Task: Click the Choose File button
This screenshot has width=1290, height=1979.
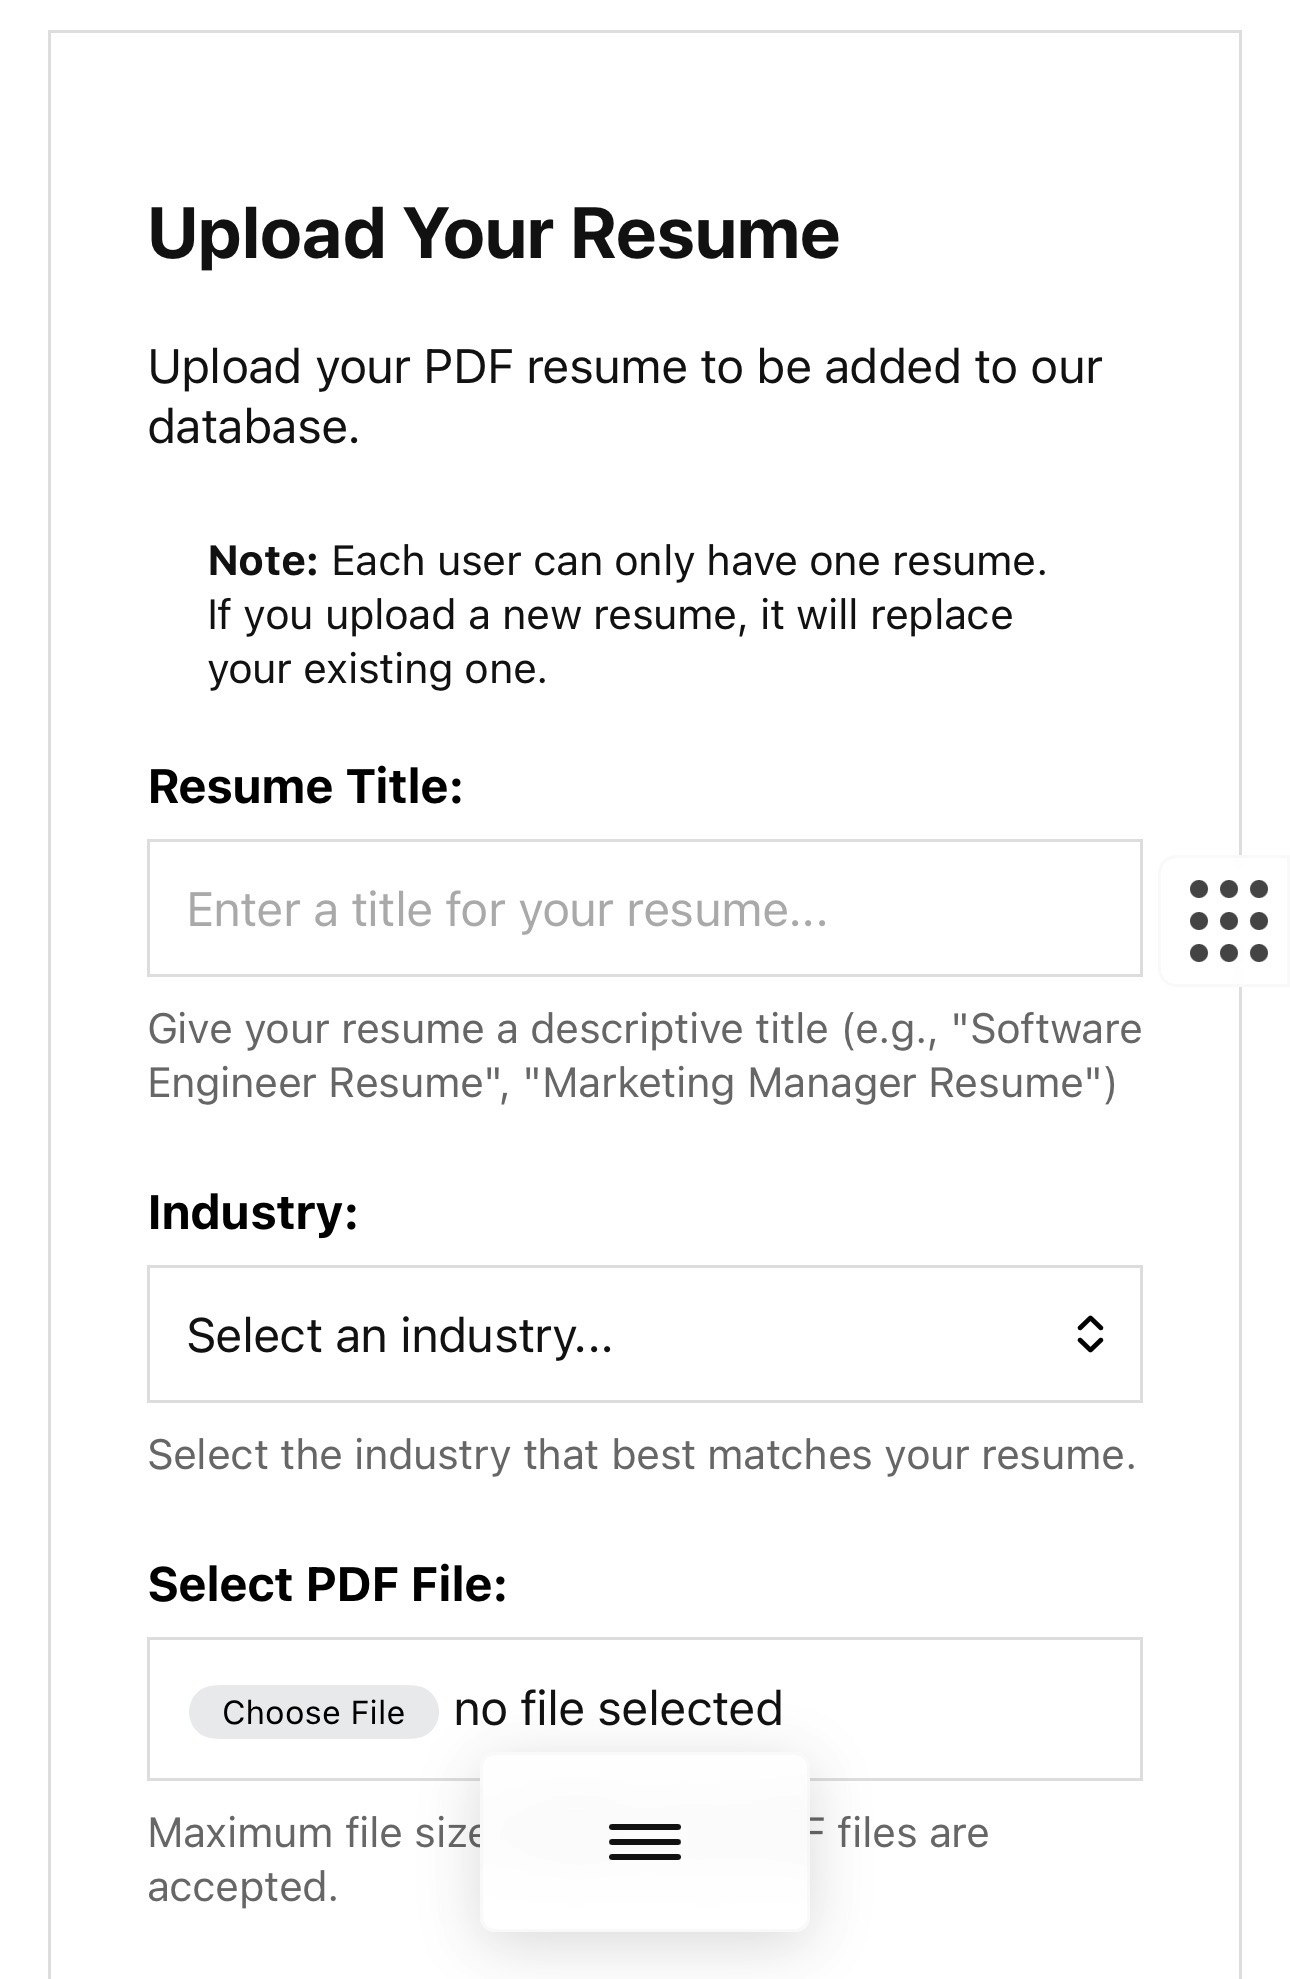Action: click(313, 1712)
